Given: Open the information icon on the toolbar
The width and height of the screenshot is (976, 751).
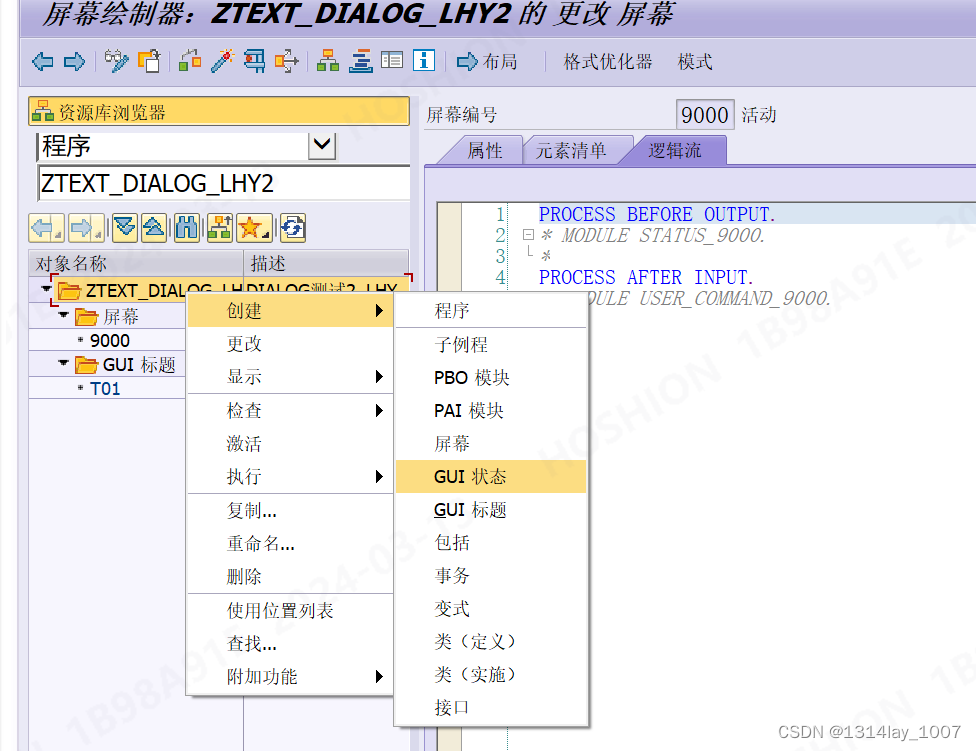Looking at the screenshot, I should click(x=423, y=61).
